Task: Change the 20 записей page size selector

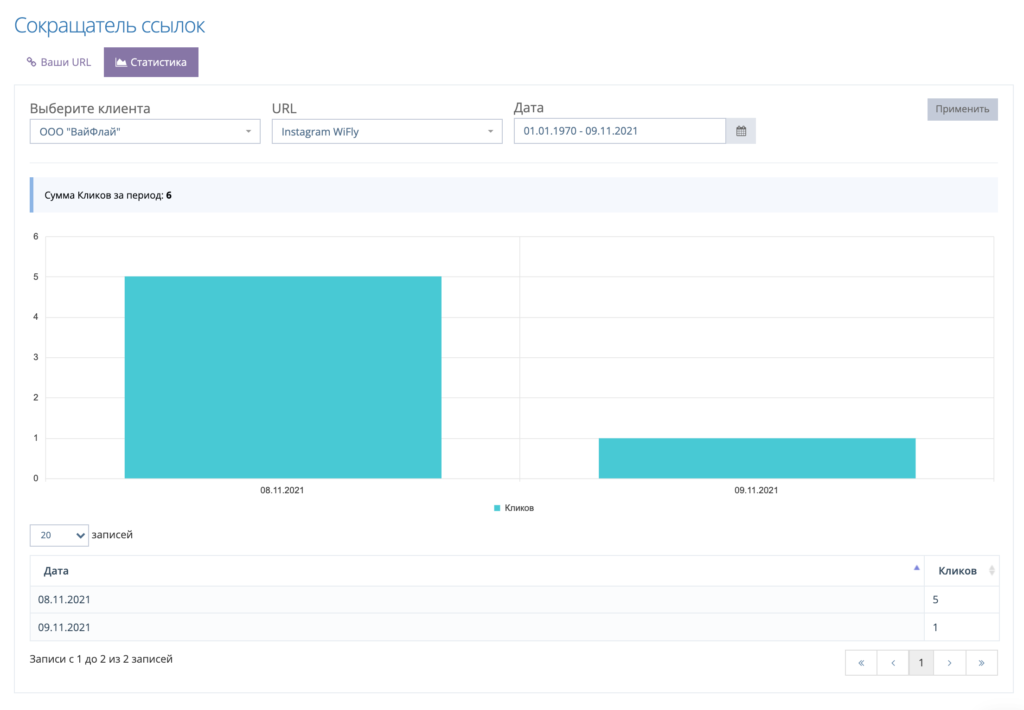Action: coord(59,535)
